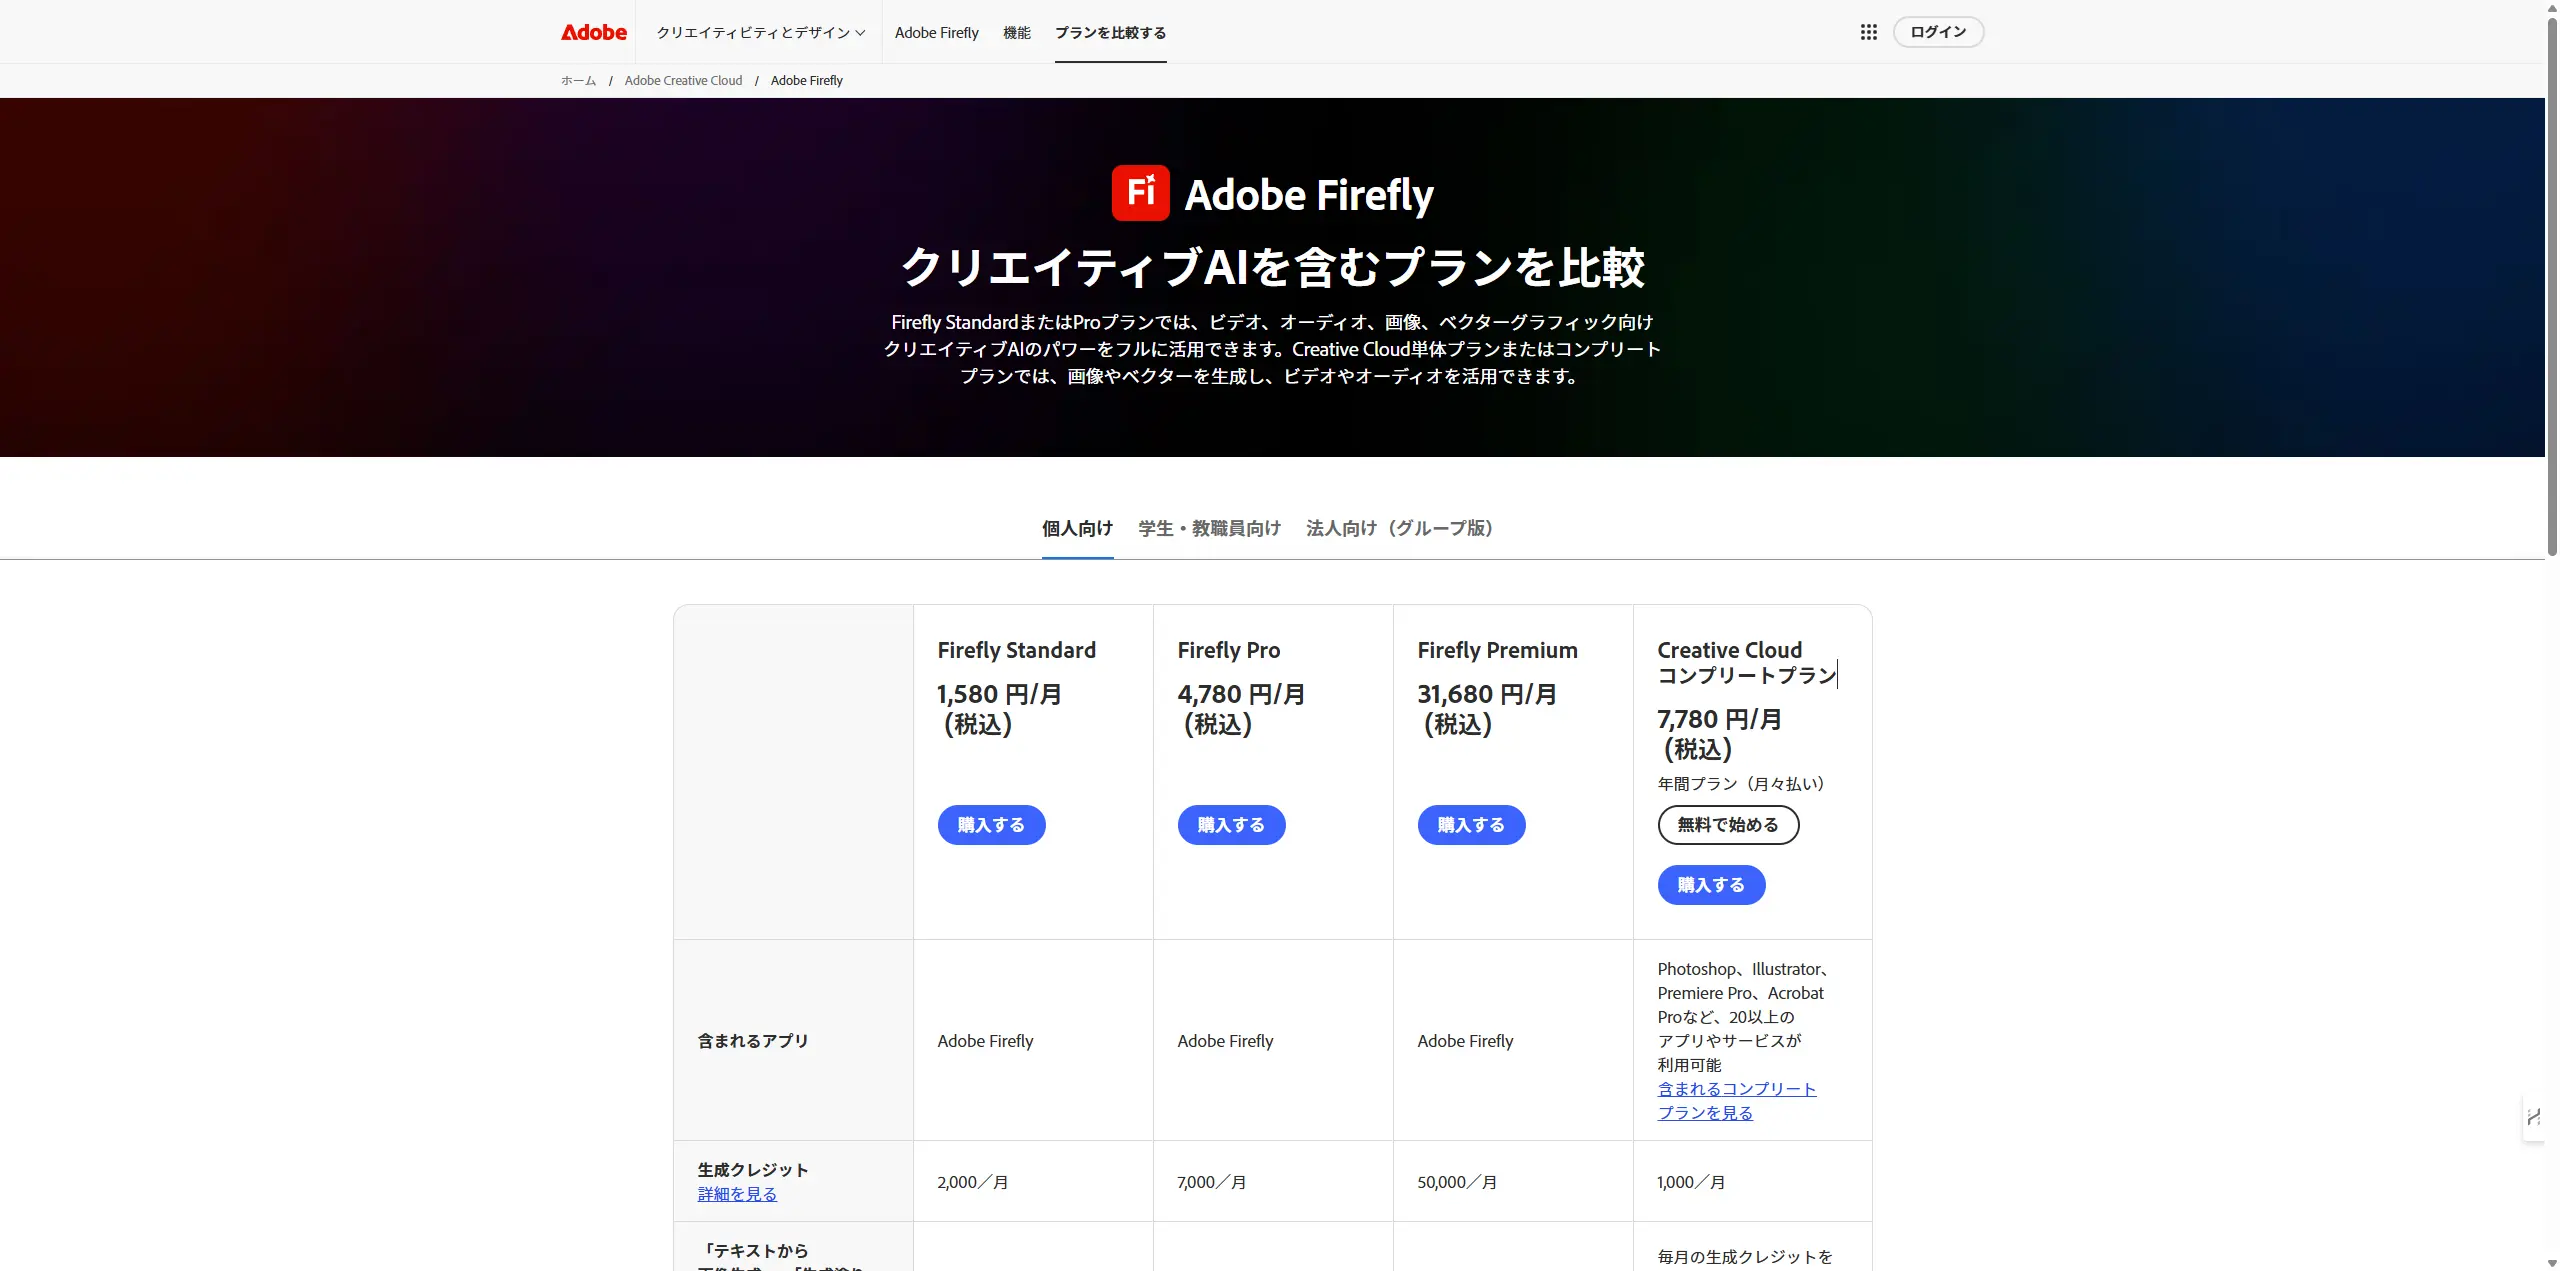Viewport: 2560px width, 1271px height.
Task: Click the Firefly Pro plan heading
Action: (x=1228, y=650)
